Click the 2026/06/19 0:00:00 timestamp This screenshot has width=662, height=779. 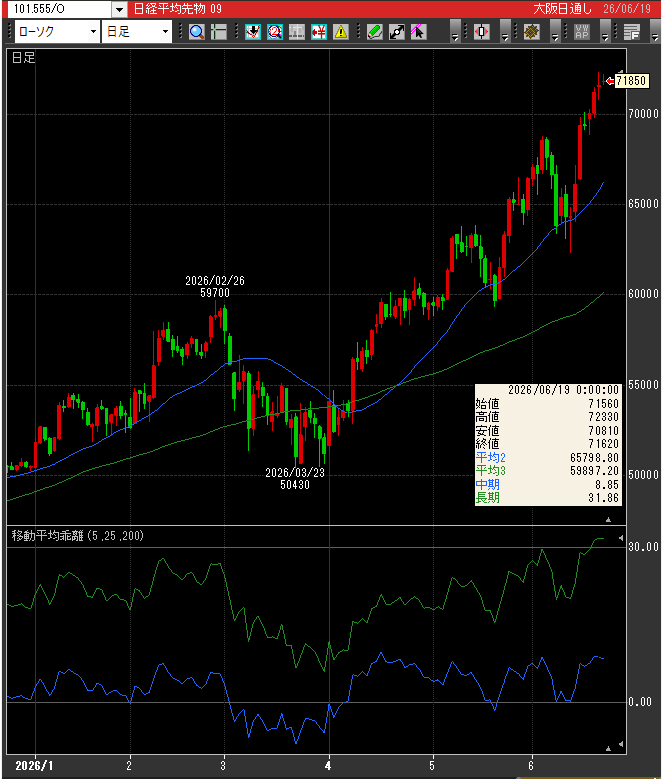tap(563, 390)
